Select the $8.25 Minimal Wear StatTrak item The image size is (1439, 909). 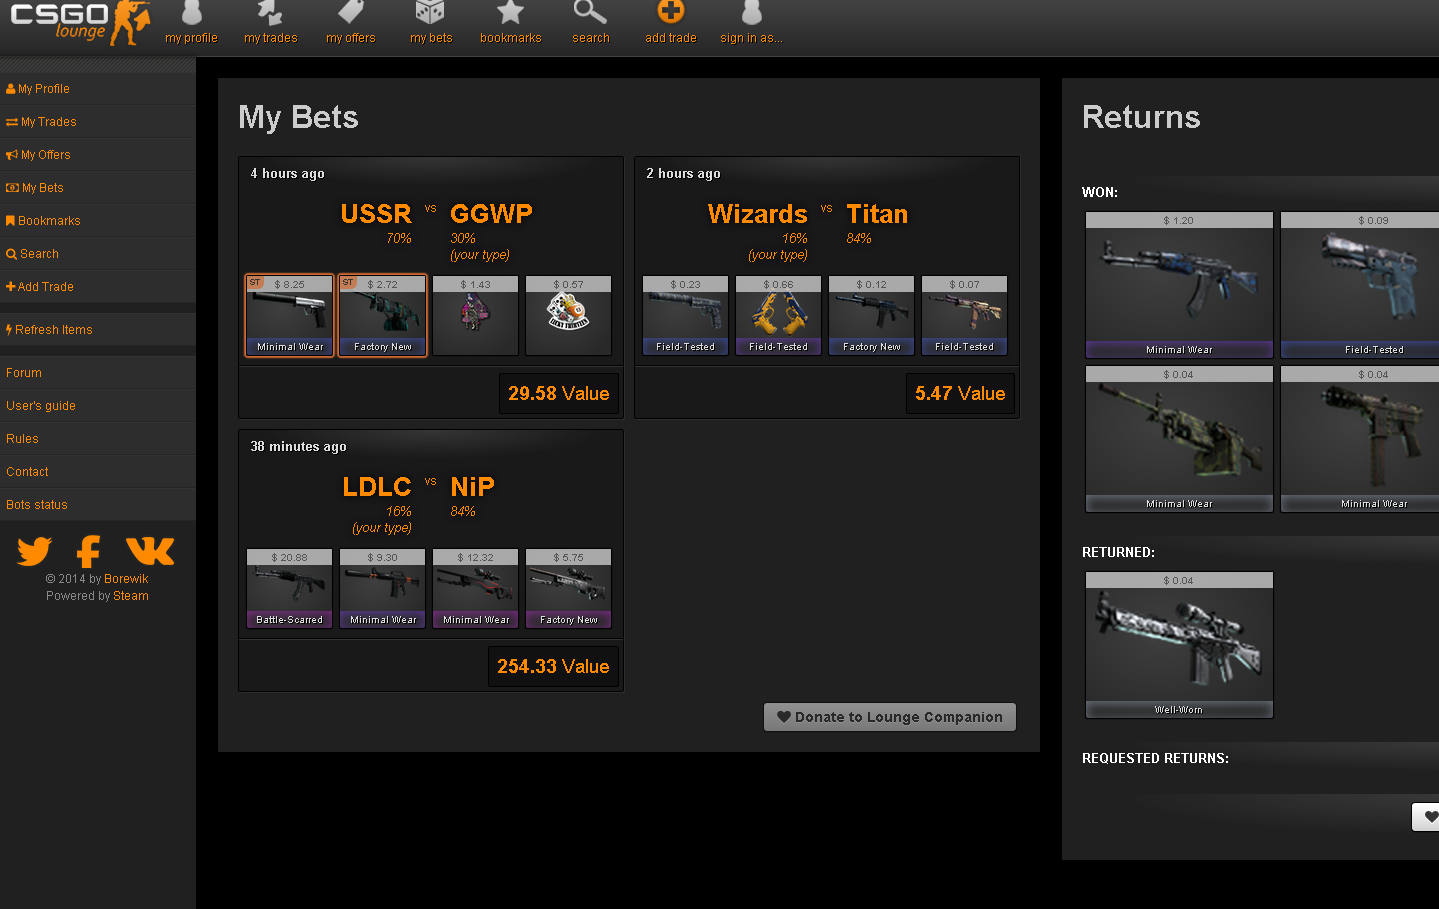coord(290,315)
